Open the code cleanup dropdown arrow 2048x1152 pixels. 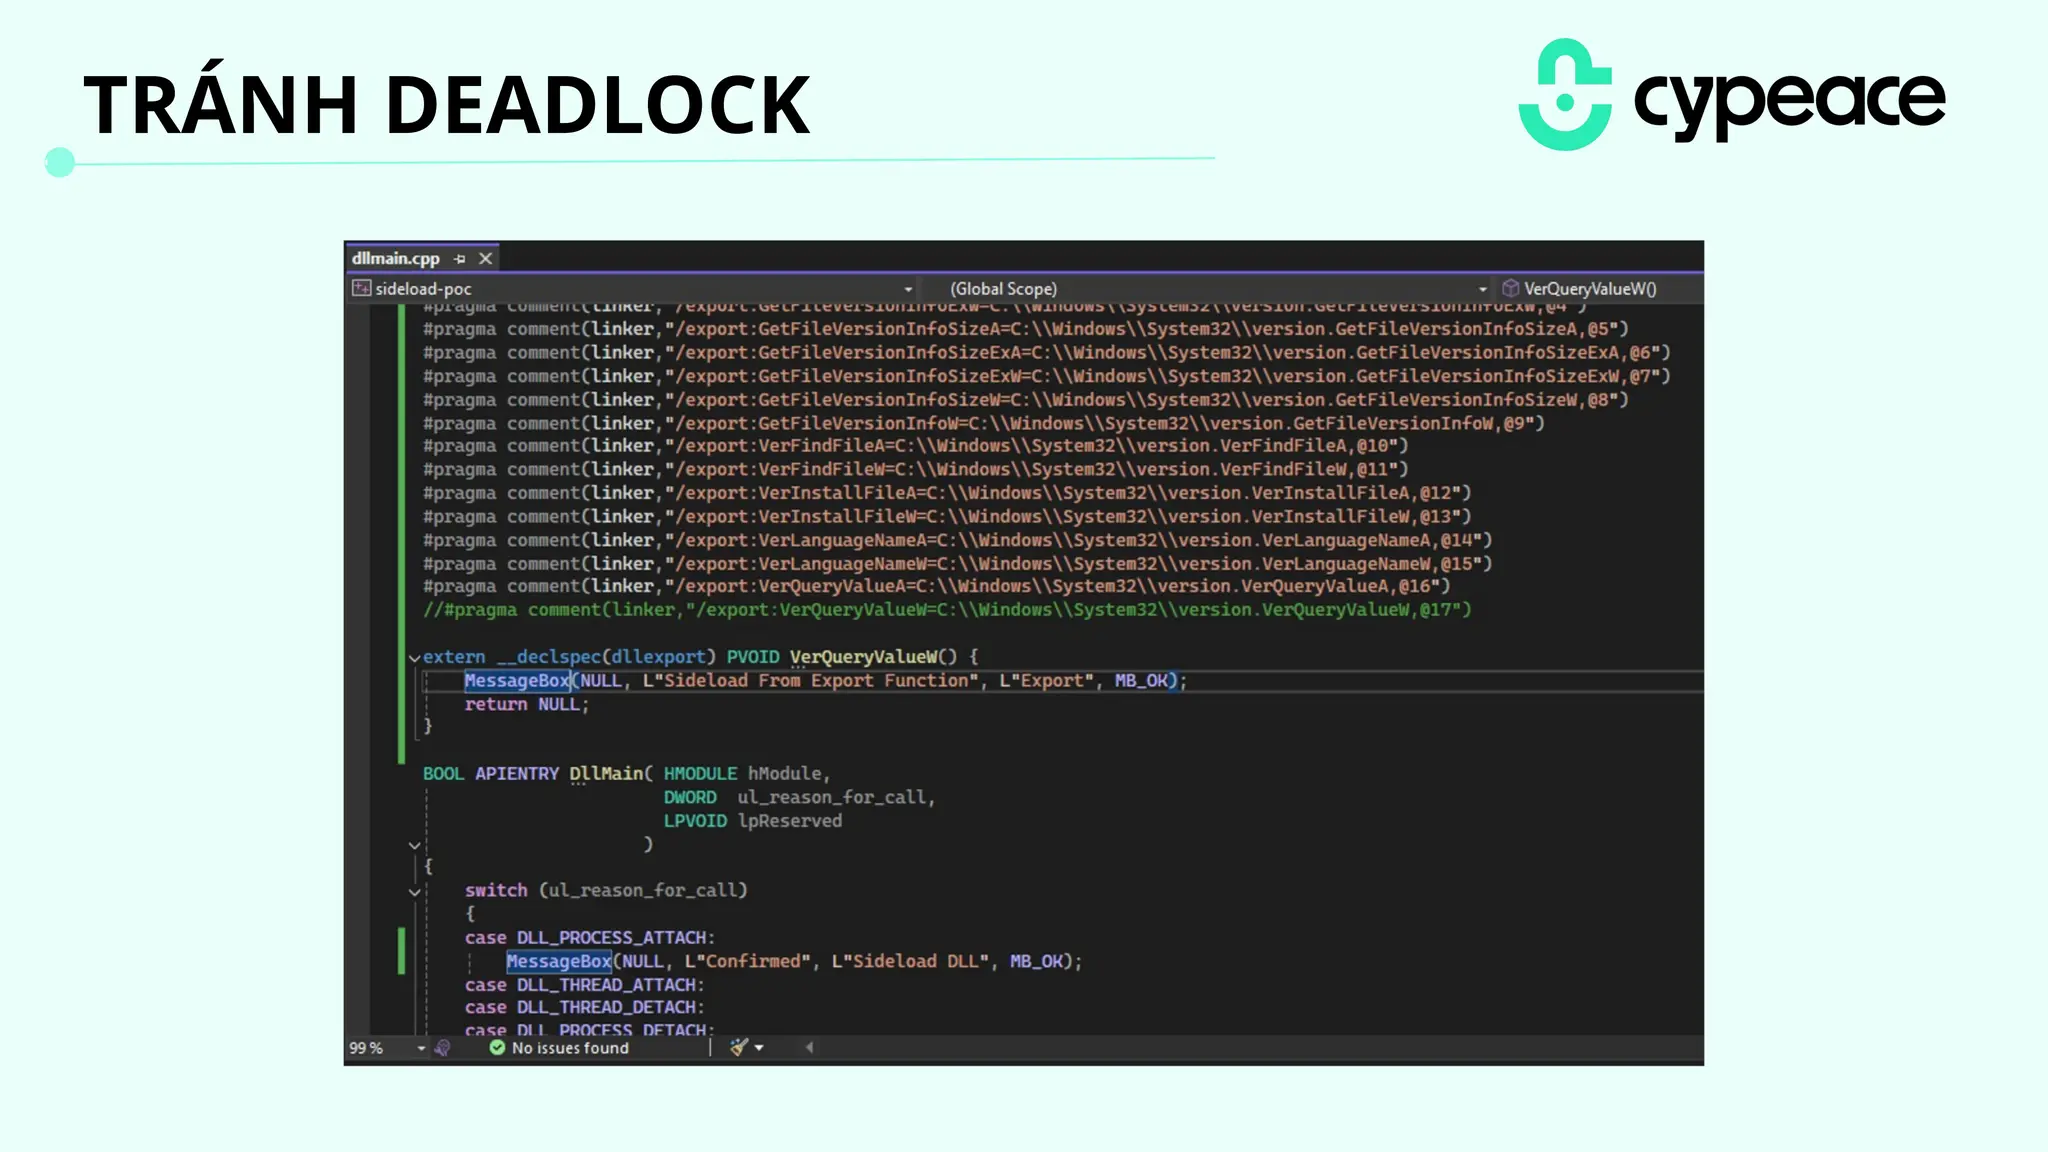tap(759, 1048)
